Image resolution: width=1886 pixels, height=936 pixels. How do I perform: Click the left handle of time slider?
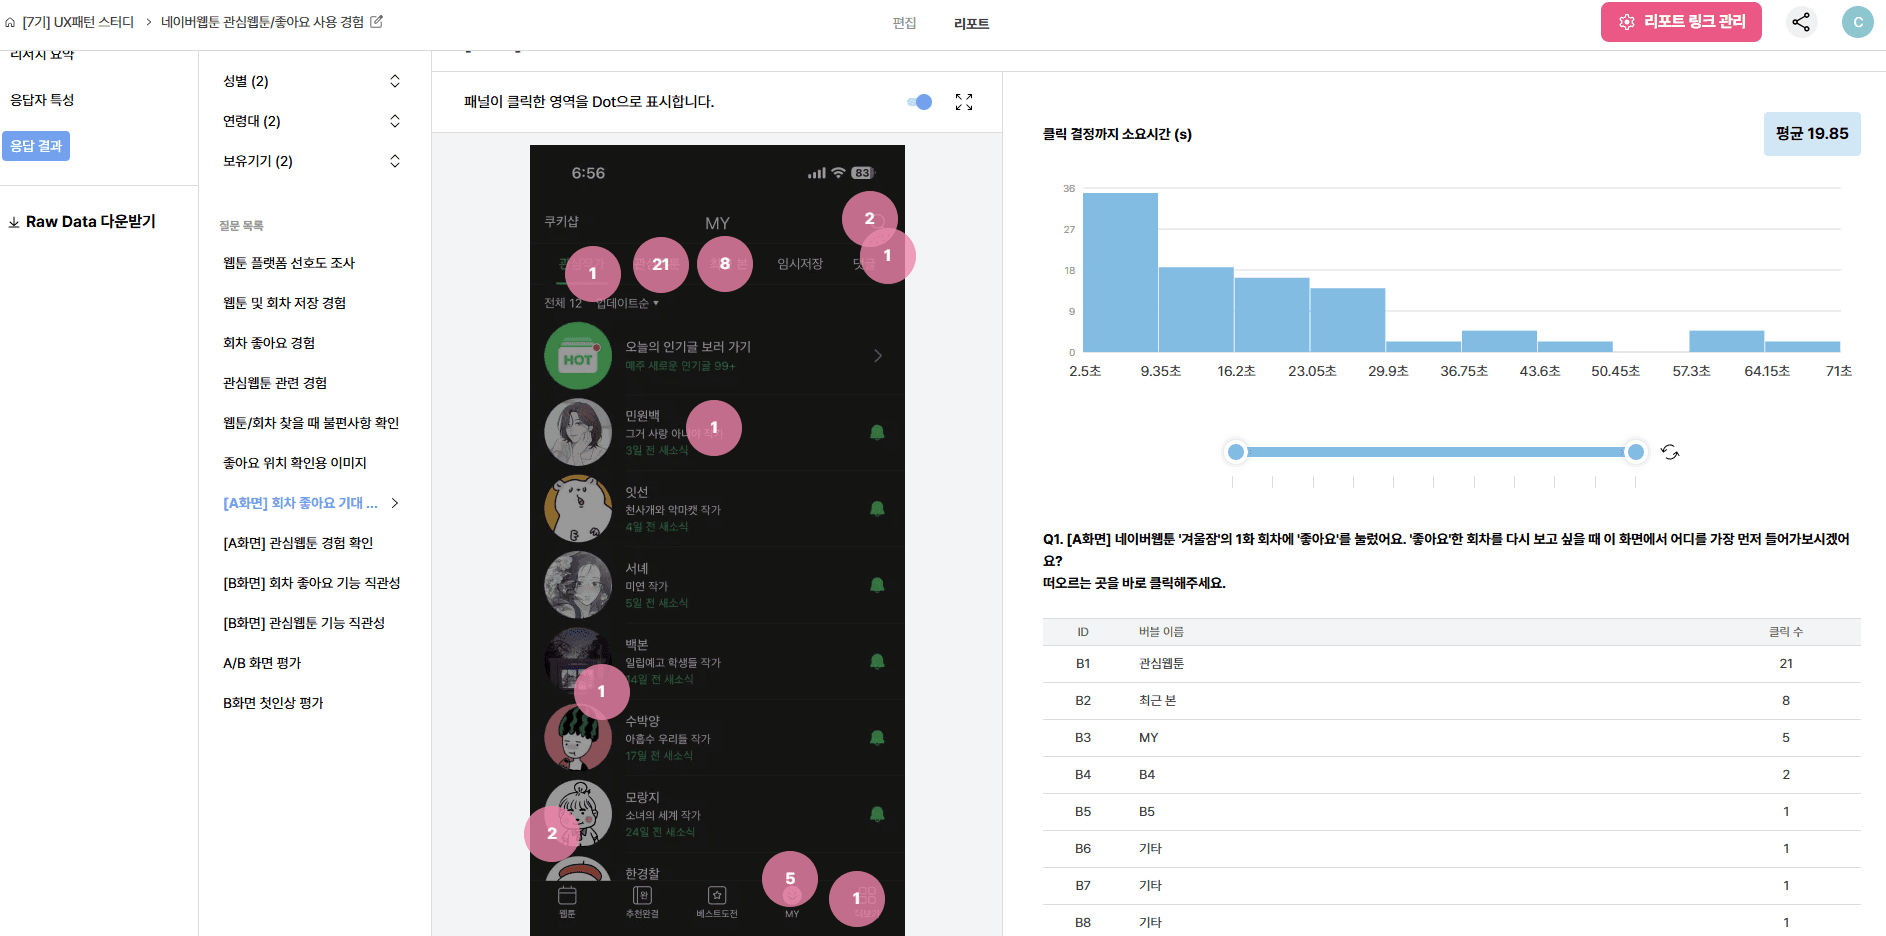coord(1236,452)
